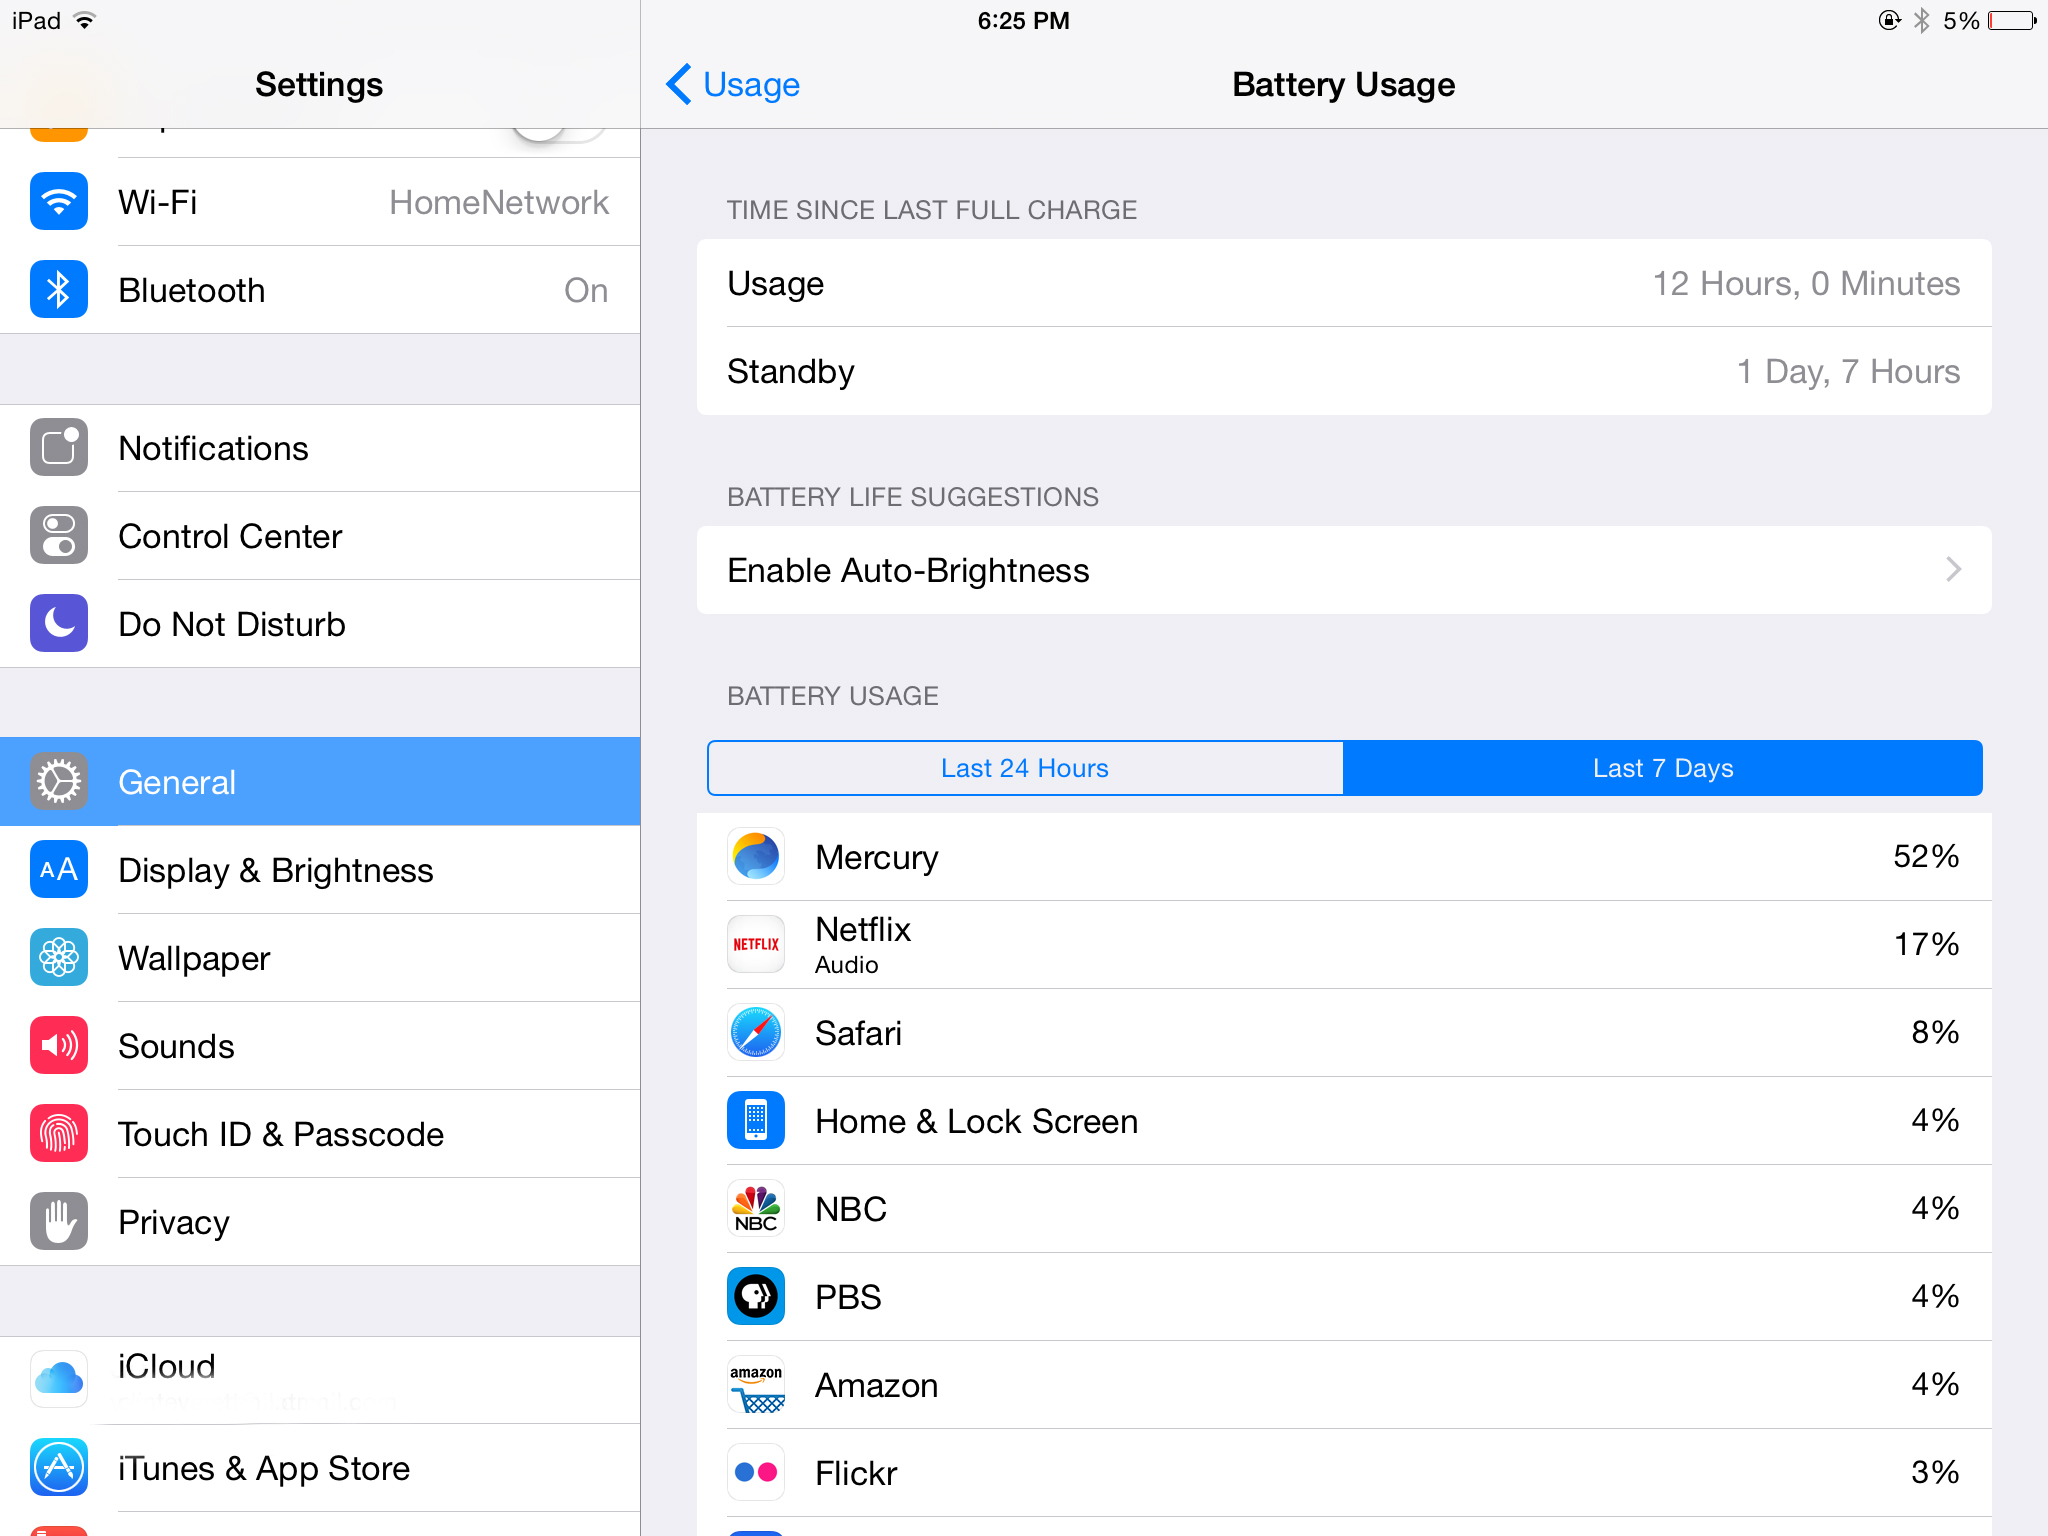Tap the Home & Lock Screen icon

coord(756,1121)
